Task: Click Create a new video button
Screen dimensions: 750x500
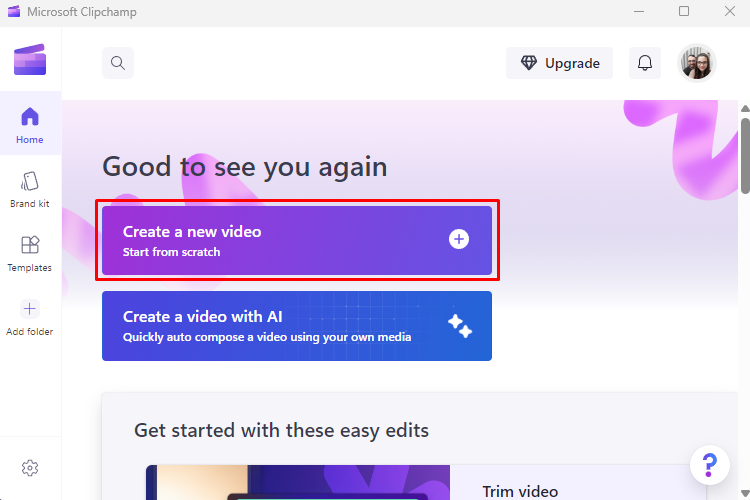Action: point(297,240)
